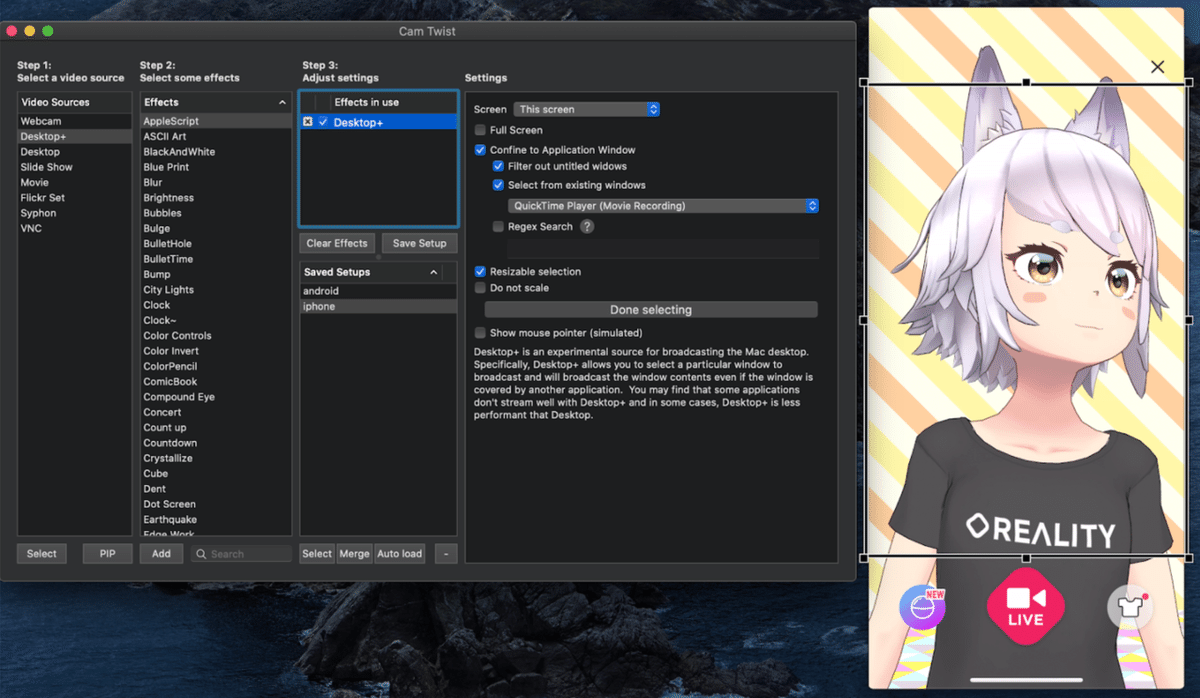Toggle Confine to Application Window
This screenshot has width=1200, height=698.
coord(480,150)
